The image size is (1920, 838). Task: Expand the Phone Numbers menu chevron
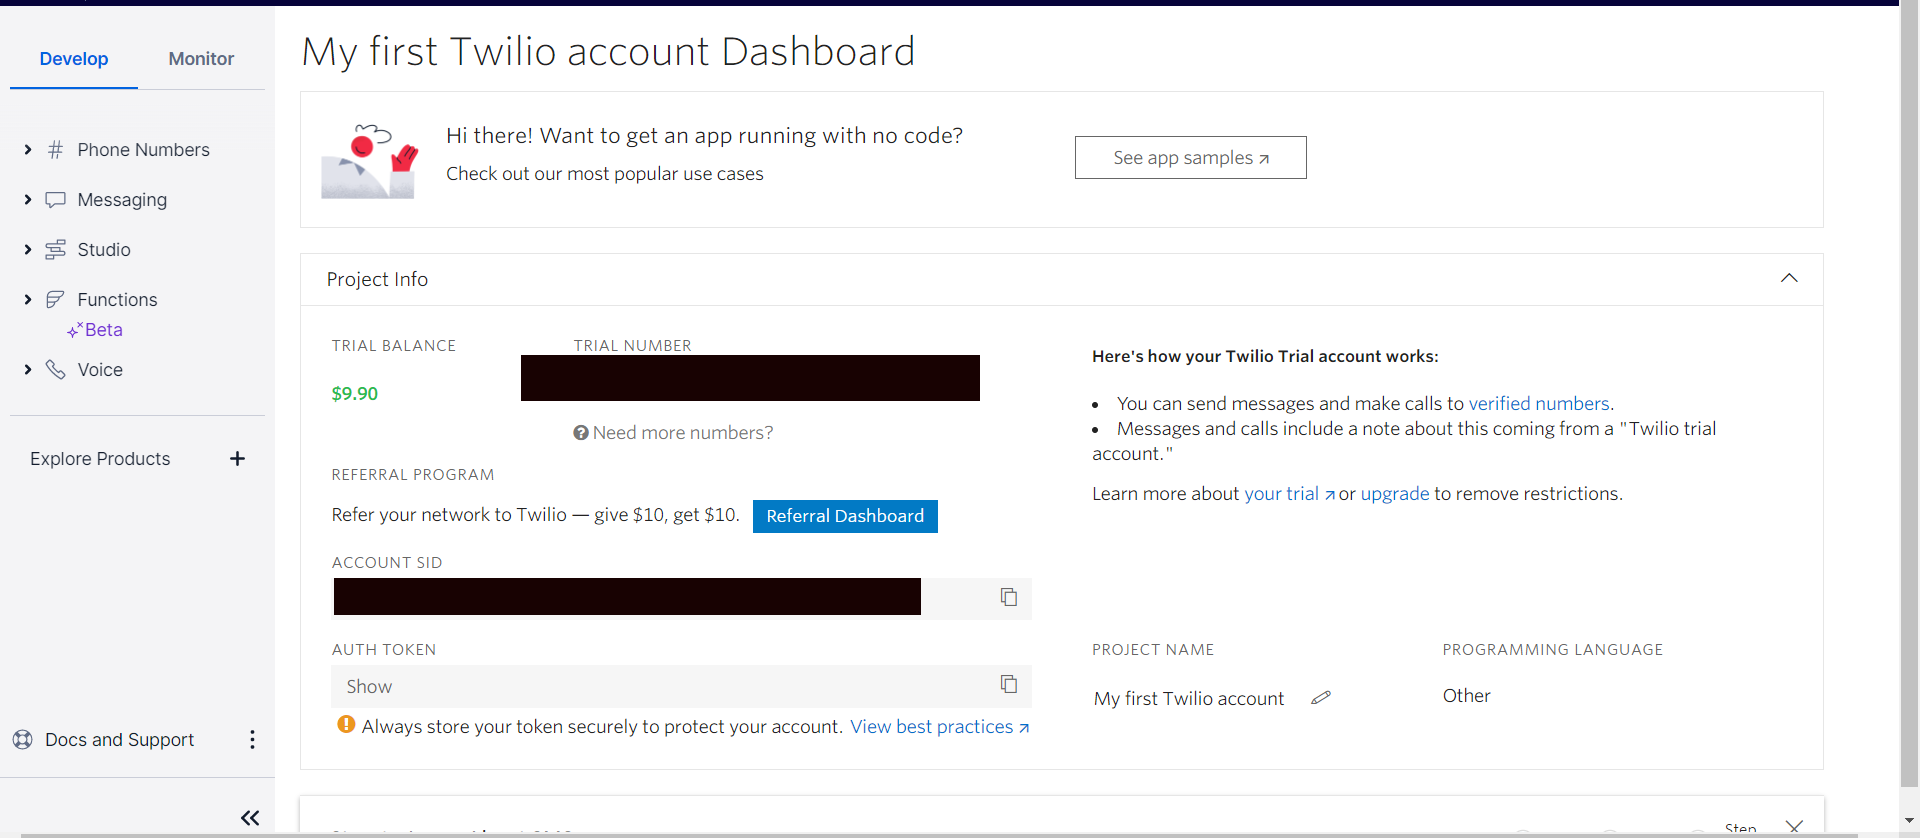pos(28,150)
